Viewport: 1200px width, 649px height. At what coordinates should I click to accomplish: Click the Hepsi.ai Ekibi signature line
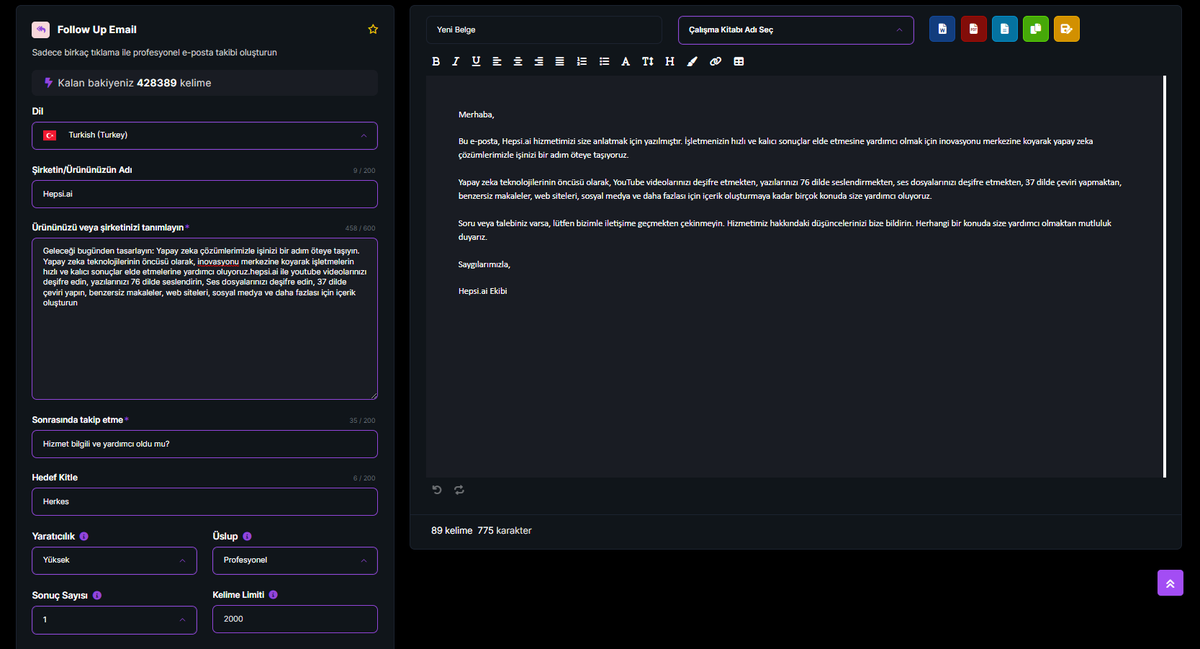point(483,292)
